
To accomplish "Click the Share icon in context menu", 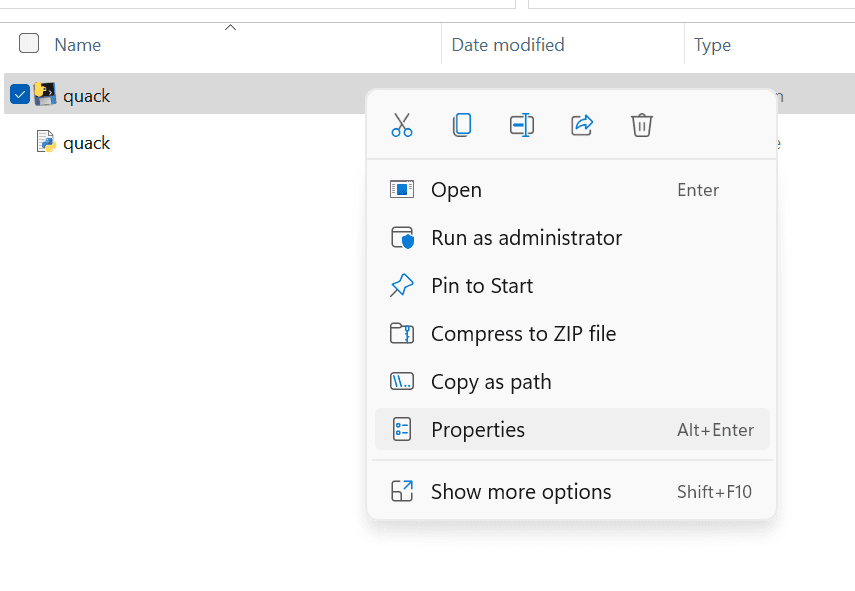I will point(582,125).
